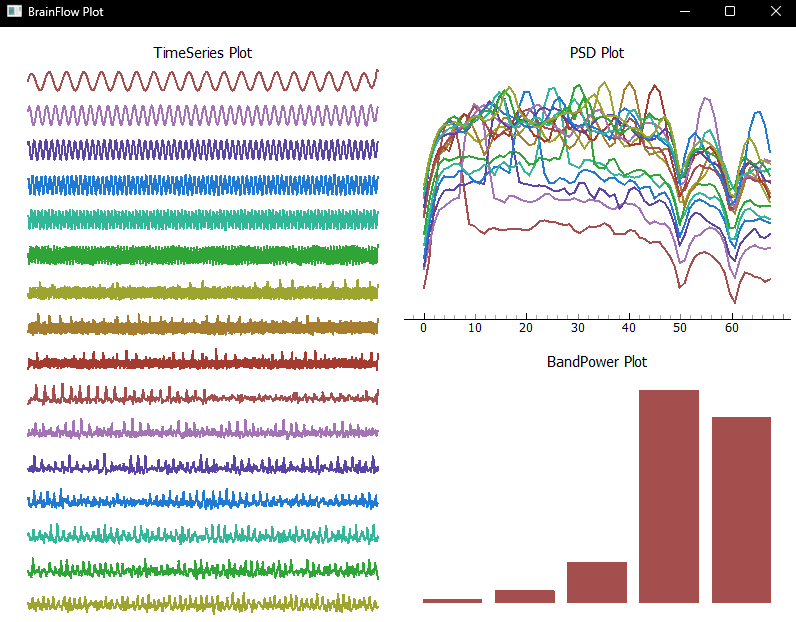
Task: Click the BrainFlow Plot window icon
Action: click(x=14, y=11)
